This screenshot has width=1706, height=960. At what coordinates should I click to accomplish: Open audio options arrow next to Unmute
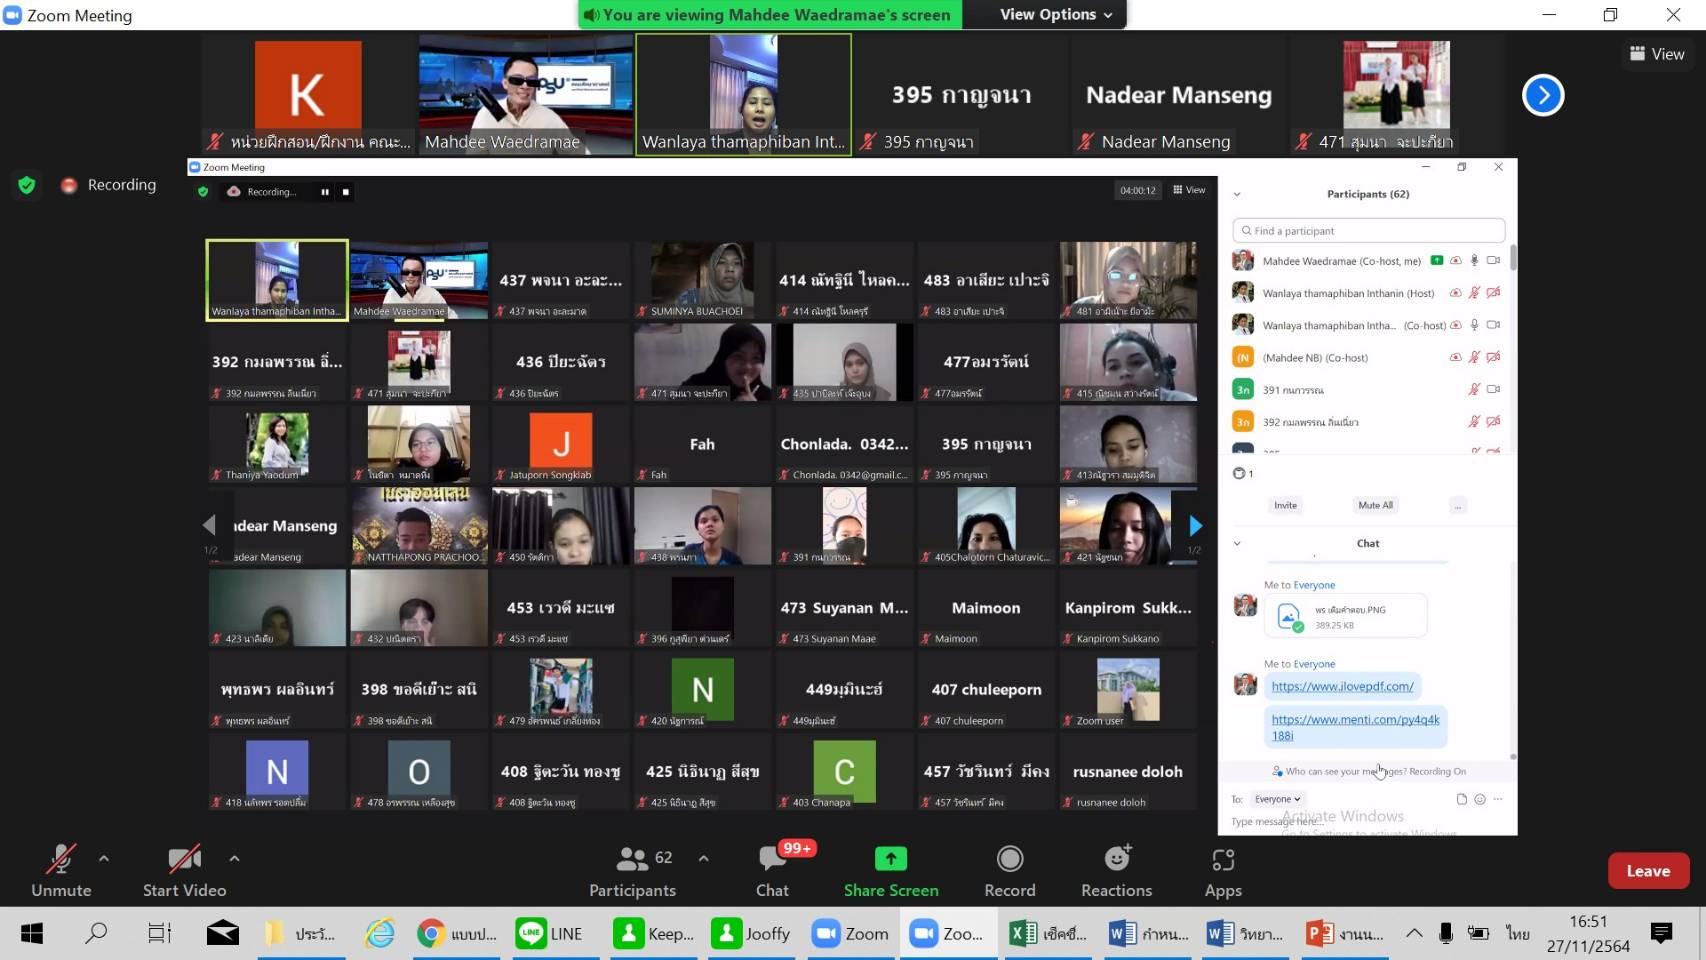104,858
